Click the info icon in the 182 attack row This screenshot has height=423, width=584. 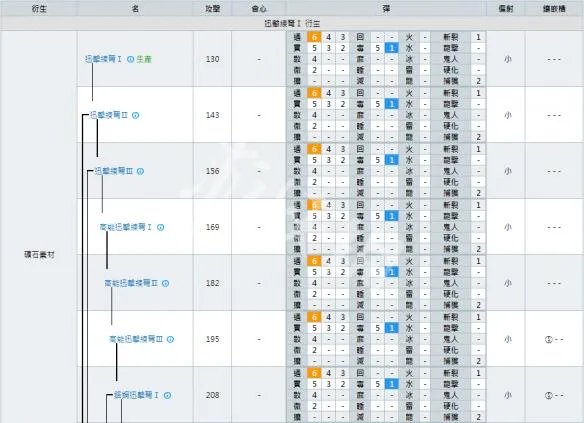click(166, 283)
